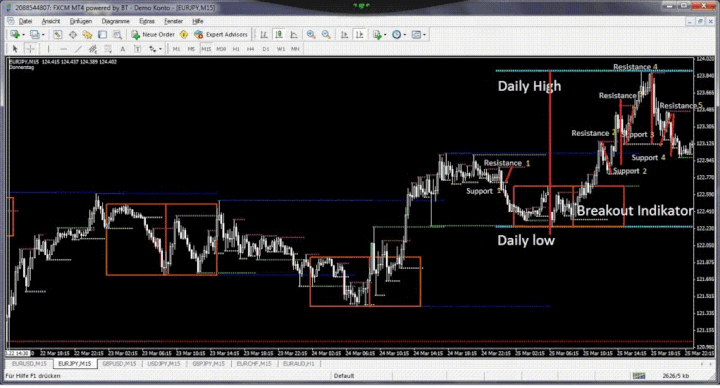
Task: Click the Daily low cyan line
Action: point(594,227)
